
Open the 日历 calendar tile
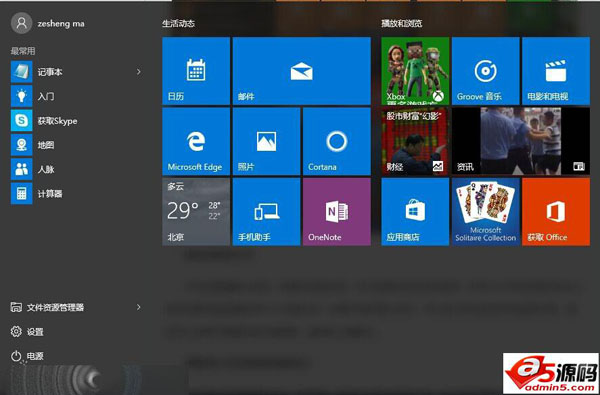pyautogui.click(x=196, y=71)
